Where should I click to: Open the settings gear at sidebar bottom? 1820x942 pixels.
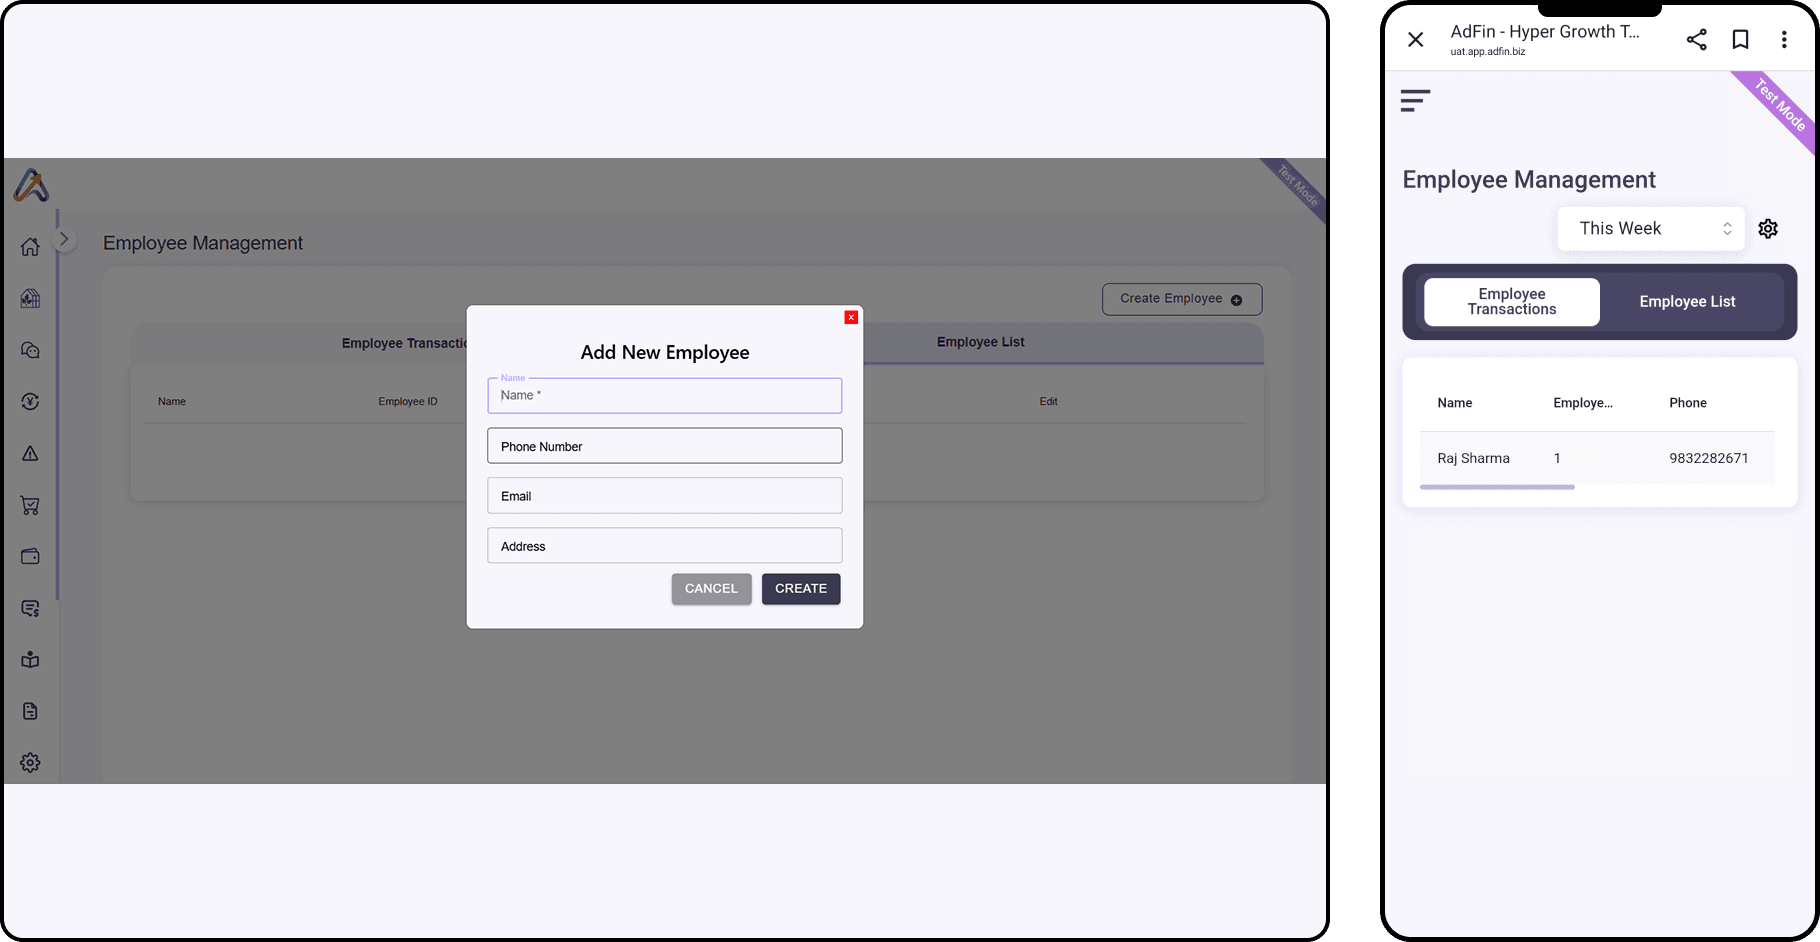coord(30,763)
